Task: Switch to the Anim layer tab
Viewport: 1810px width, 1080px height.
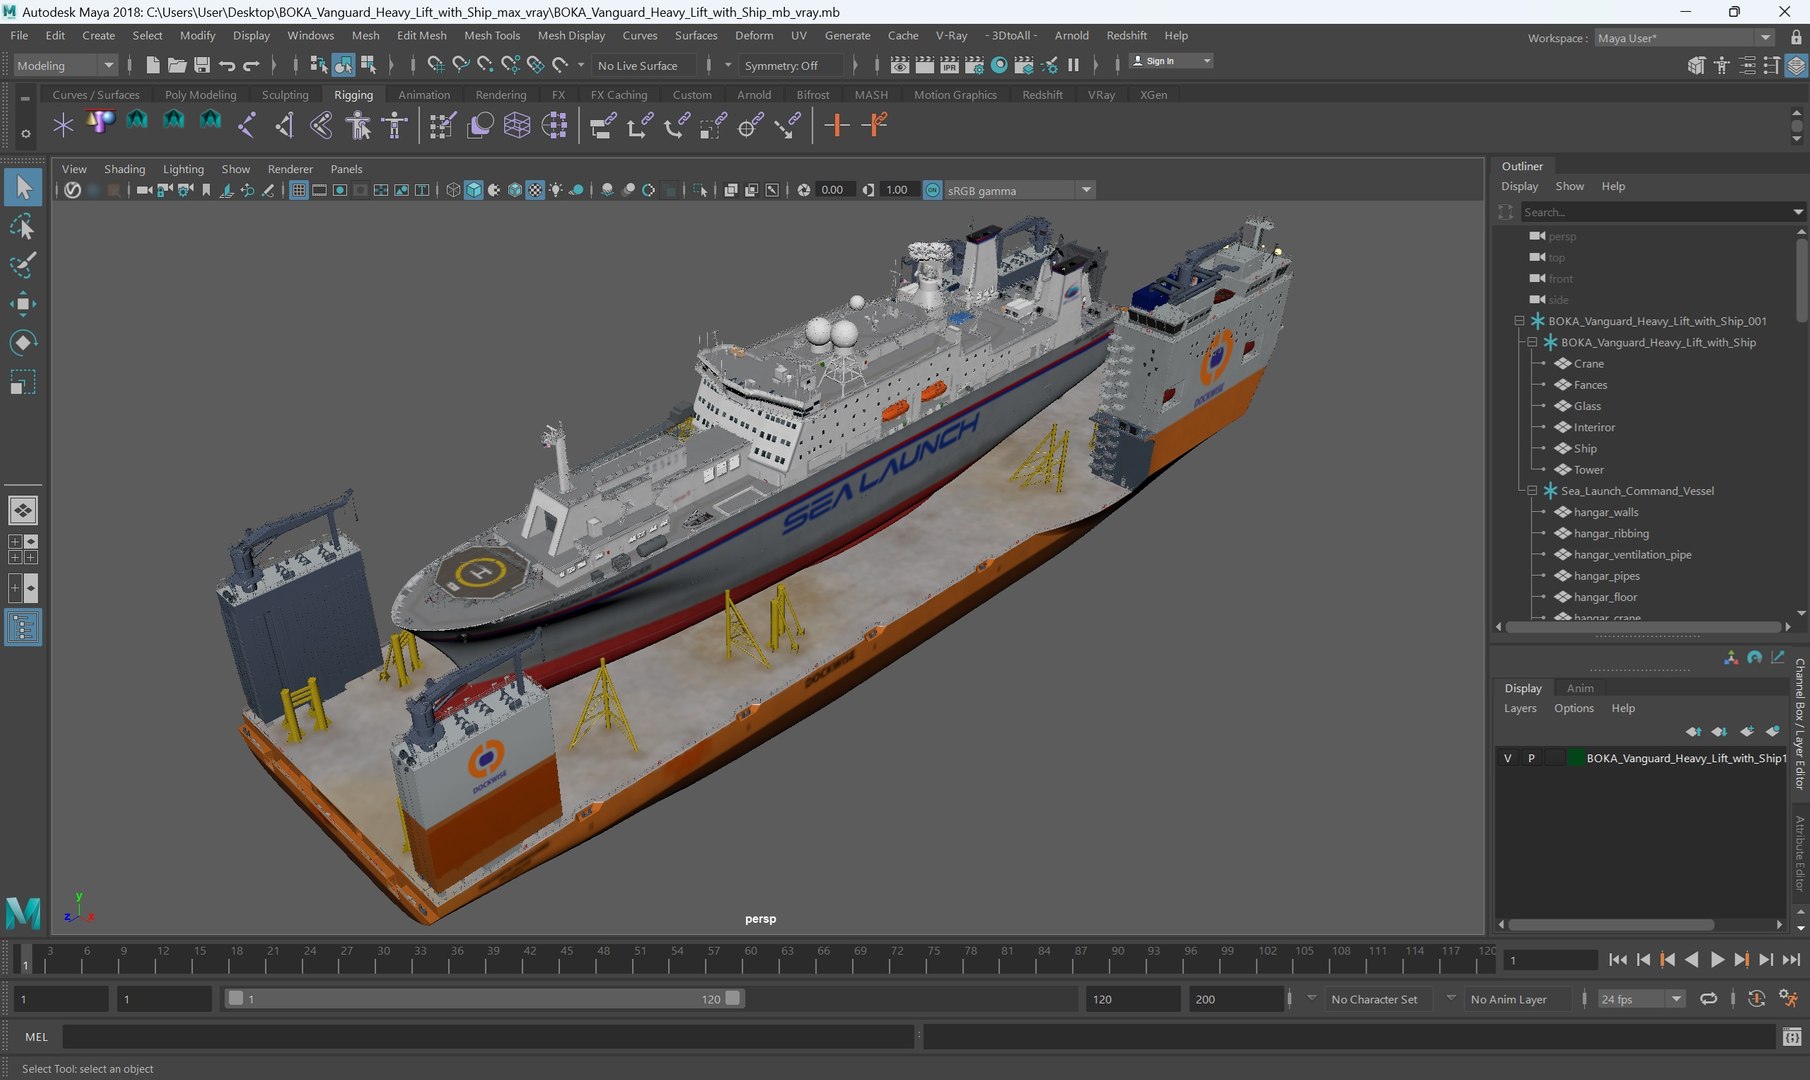Action: pos(1580,688)
